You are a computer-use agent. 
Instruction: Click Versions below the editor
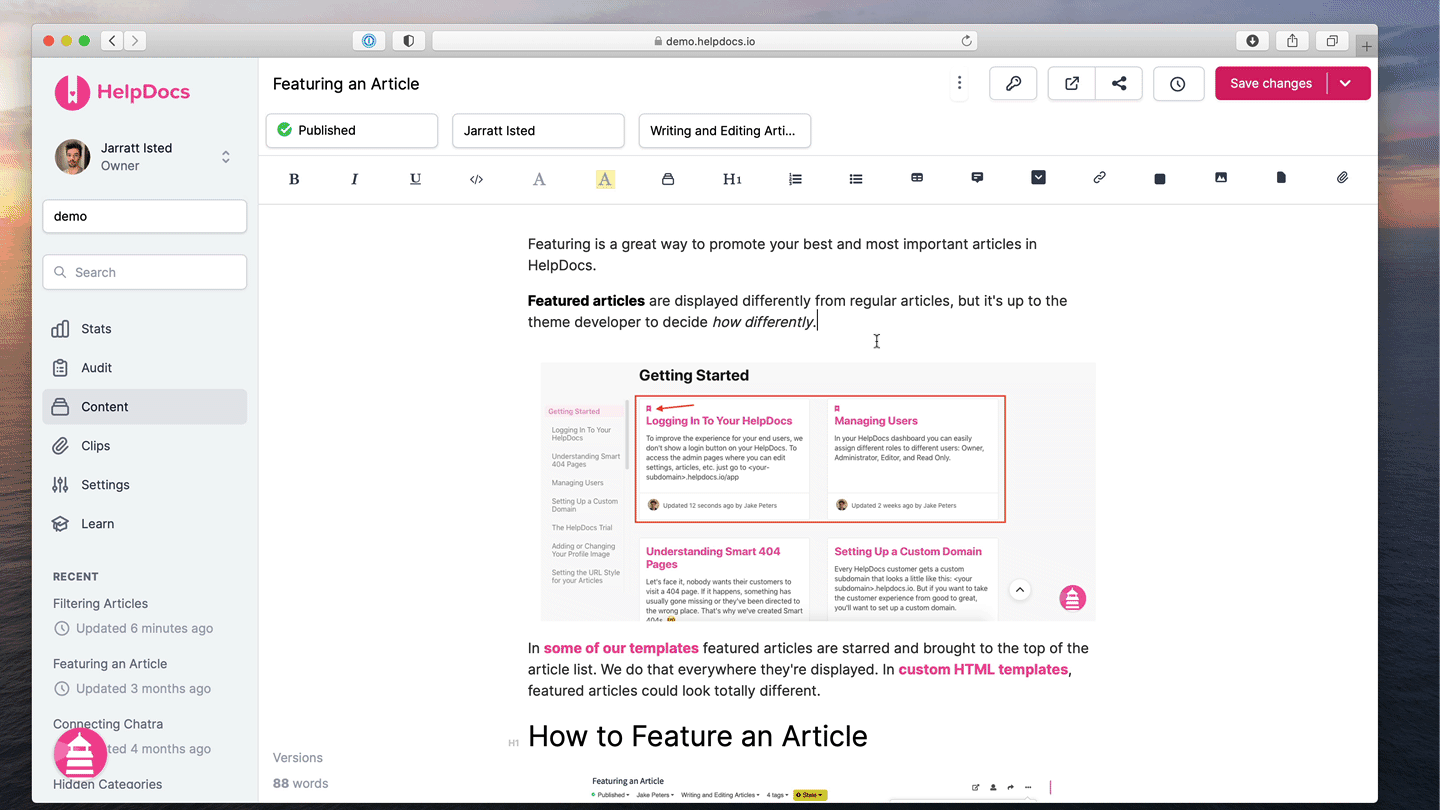[x=298, y=758]
